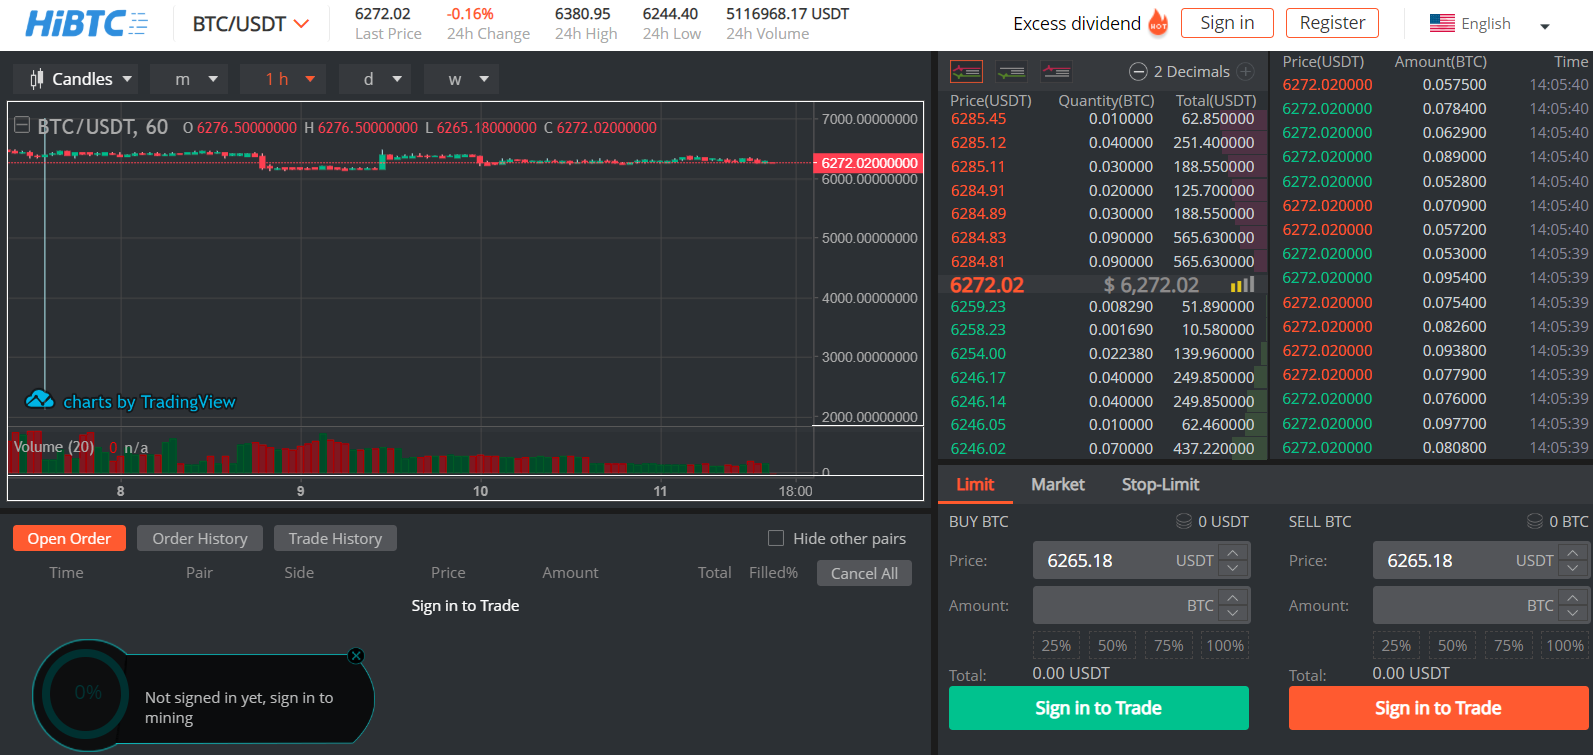The width and height of the screenshot is (1593, 755).
Task: Set buy amount to 50%
Action: (1112, 645)
